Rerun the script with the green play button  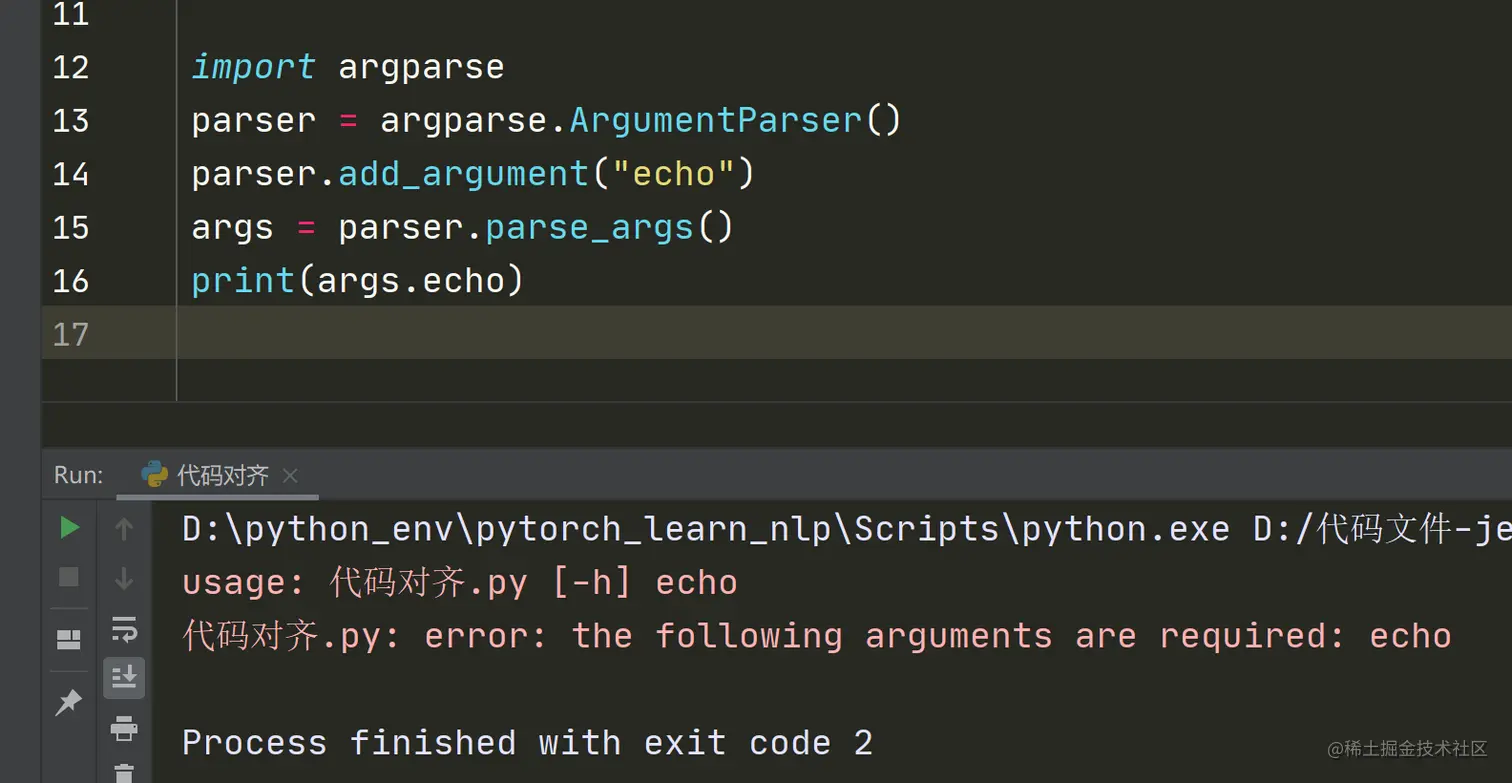click(x=69, y=527)
